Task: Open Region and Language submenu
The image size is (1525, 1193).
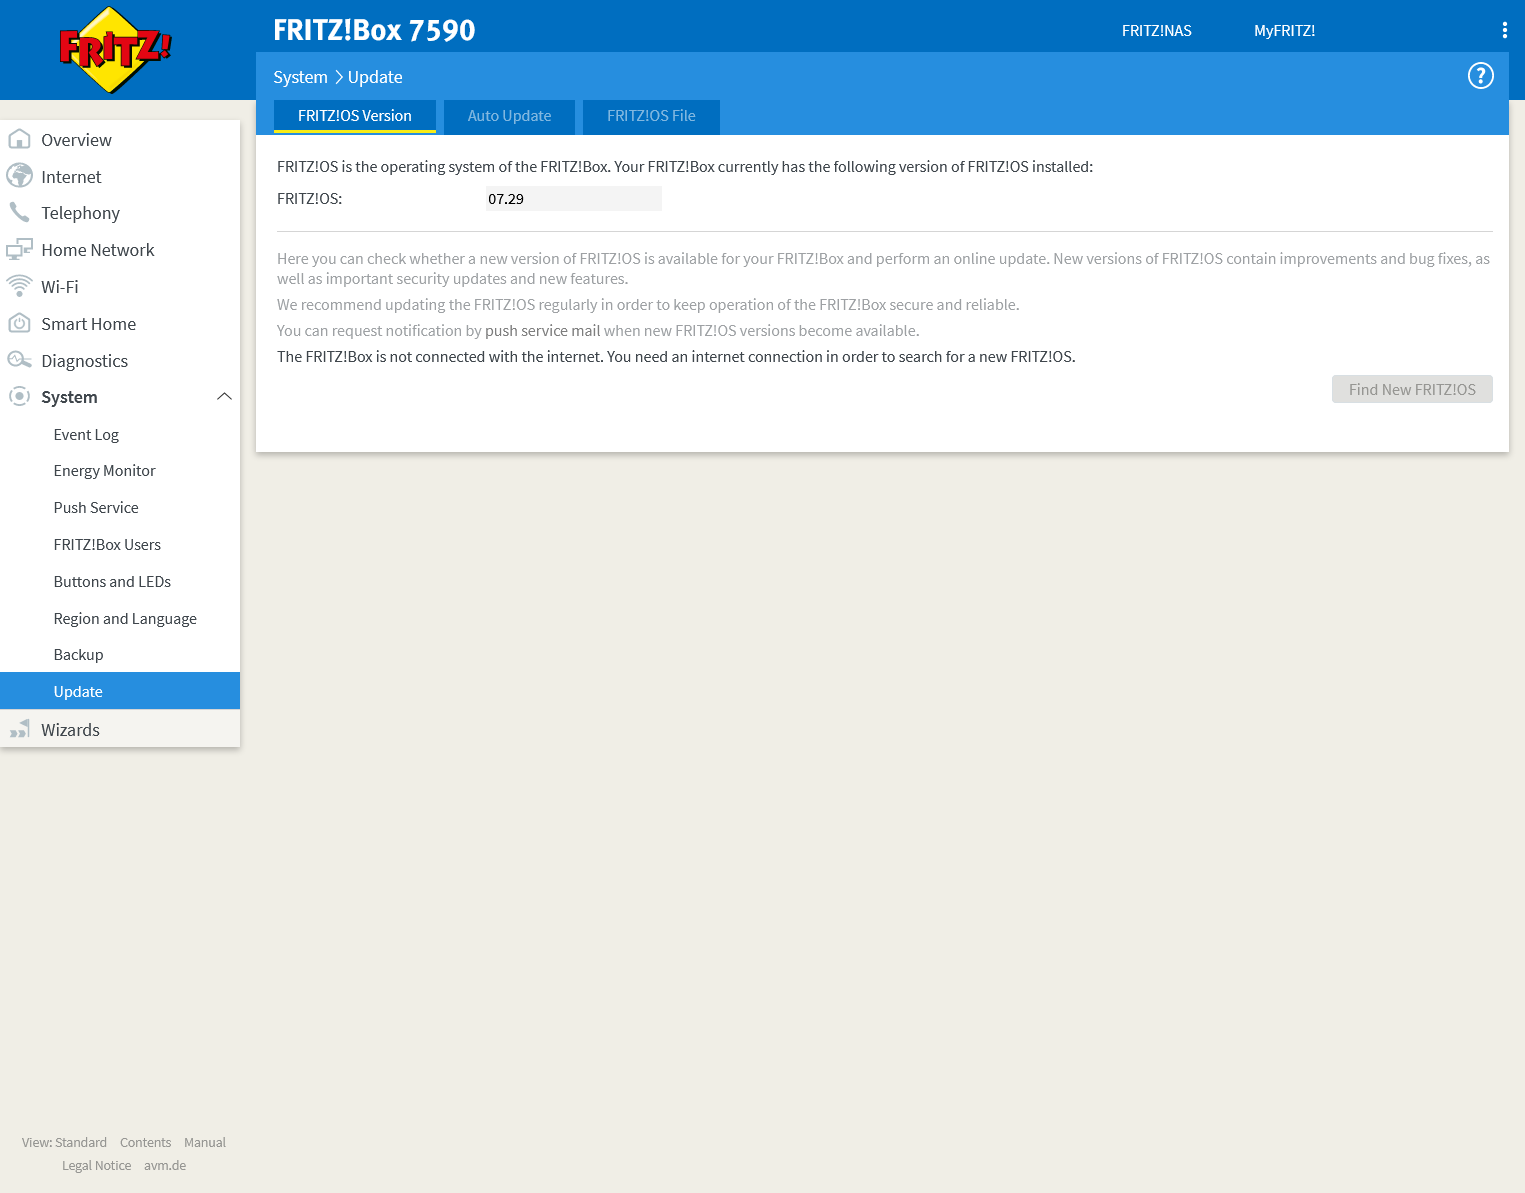Action: click(x=120, y=619)
